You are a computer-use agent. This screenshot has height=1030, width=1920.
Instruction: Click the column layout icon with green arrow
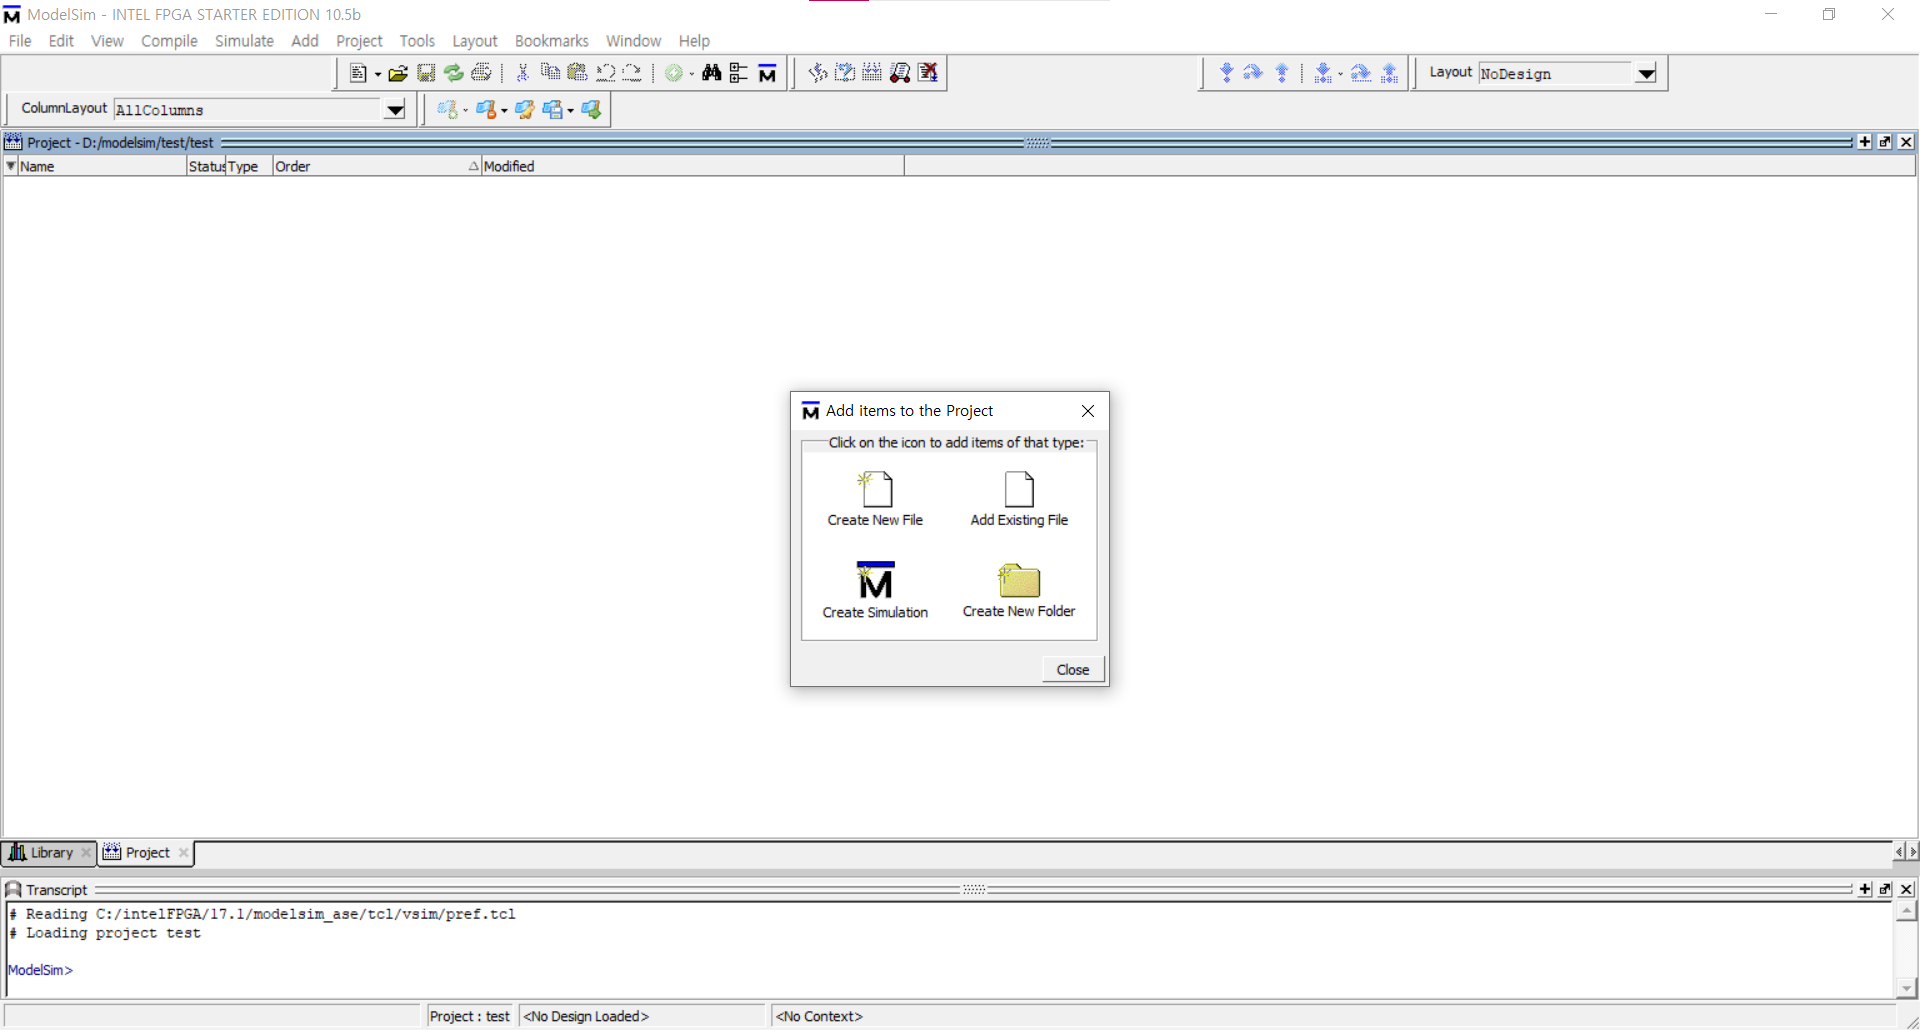click(592, 109)
